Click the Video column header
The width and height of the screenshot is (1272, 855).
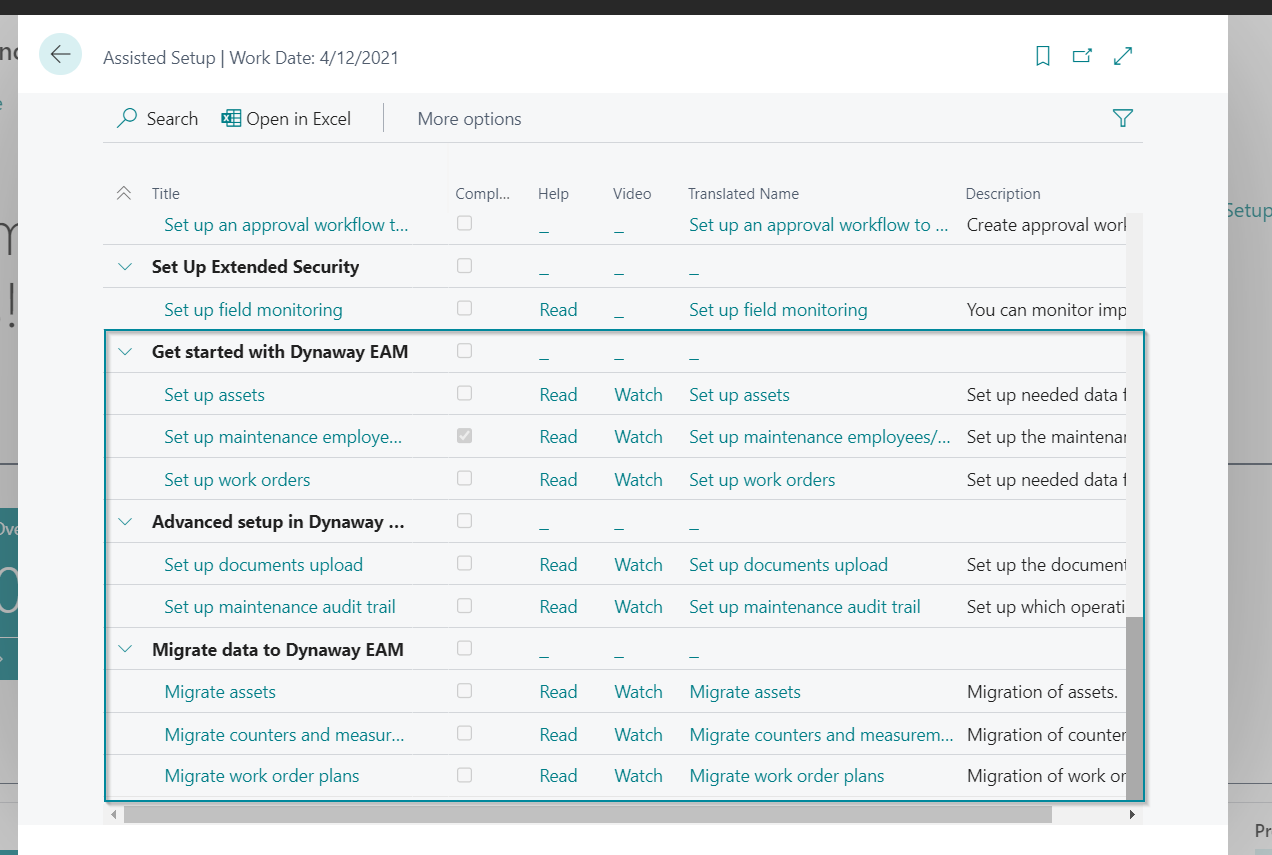(632, 194)
